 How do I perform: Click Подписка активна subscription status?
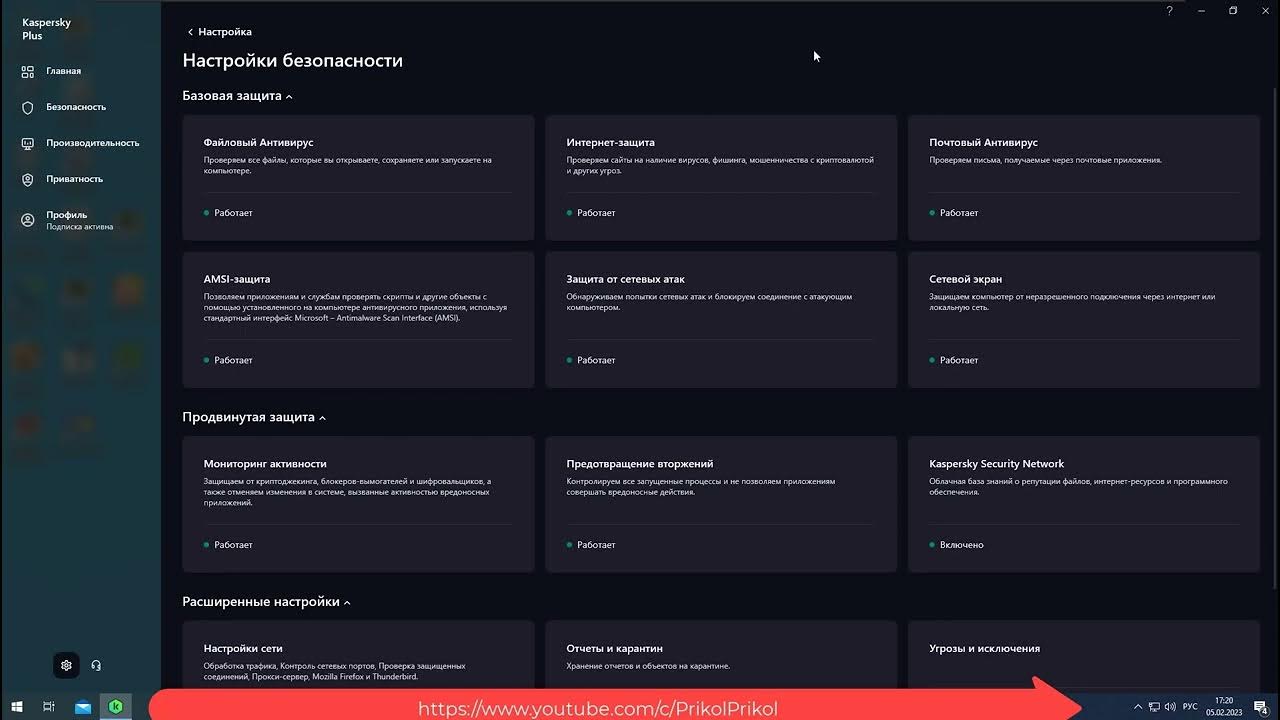79,227
